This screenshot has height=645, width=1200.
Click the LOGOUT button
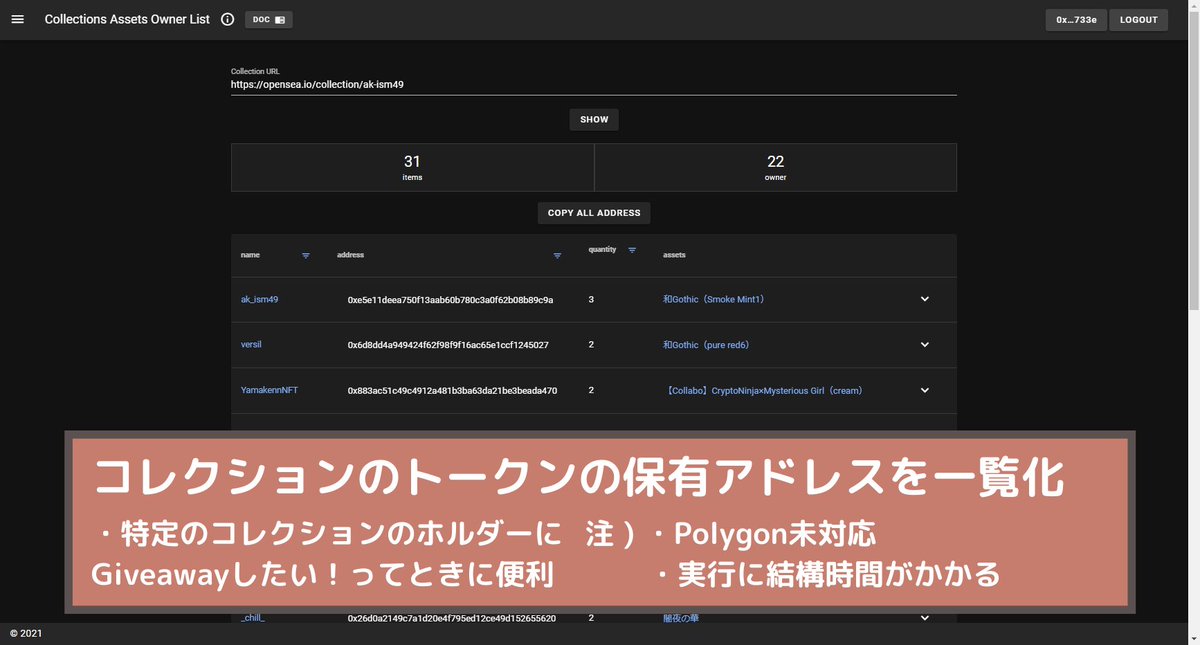(x=1138, y=18)
